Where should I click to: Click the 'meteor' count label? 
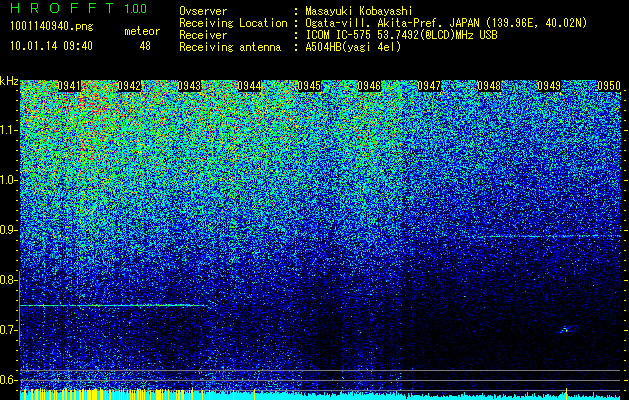142,31
